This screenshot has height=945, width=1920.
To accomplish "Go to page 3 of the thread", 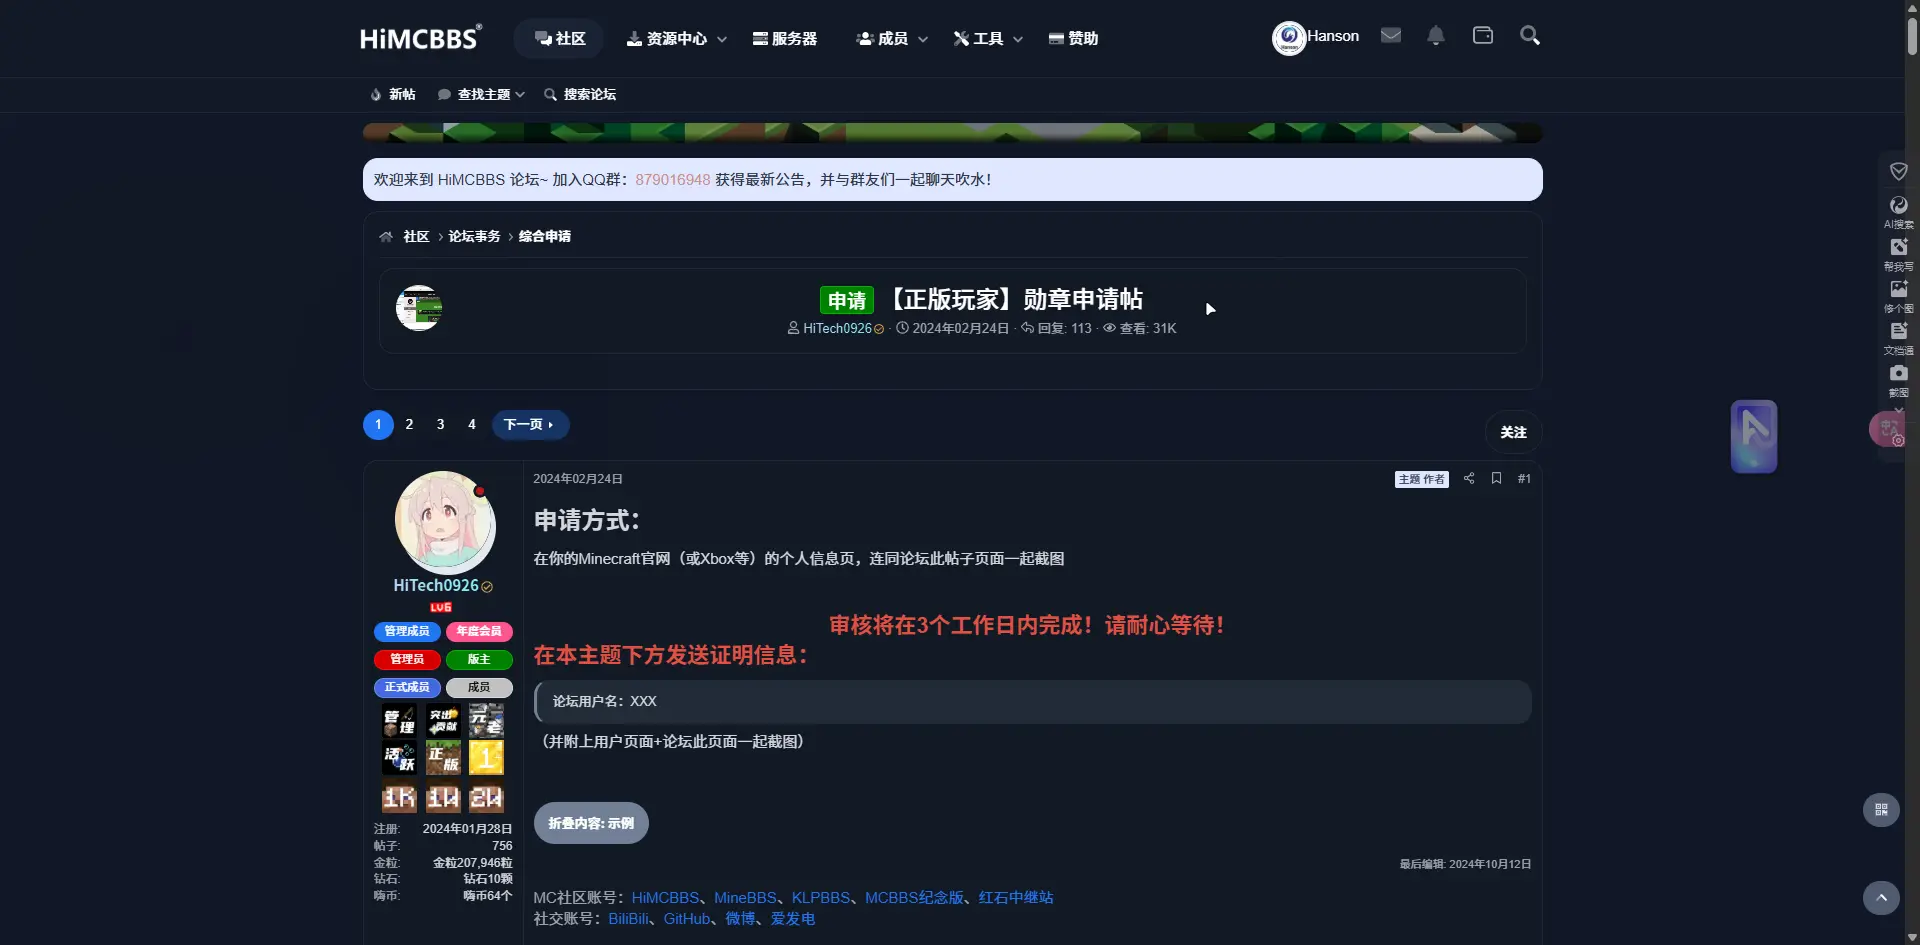I will click(440, 424).
